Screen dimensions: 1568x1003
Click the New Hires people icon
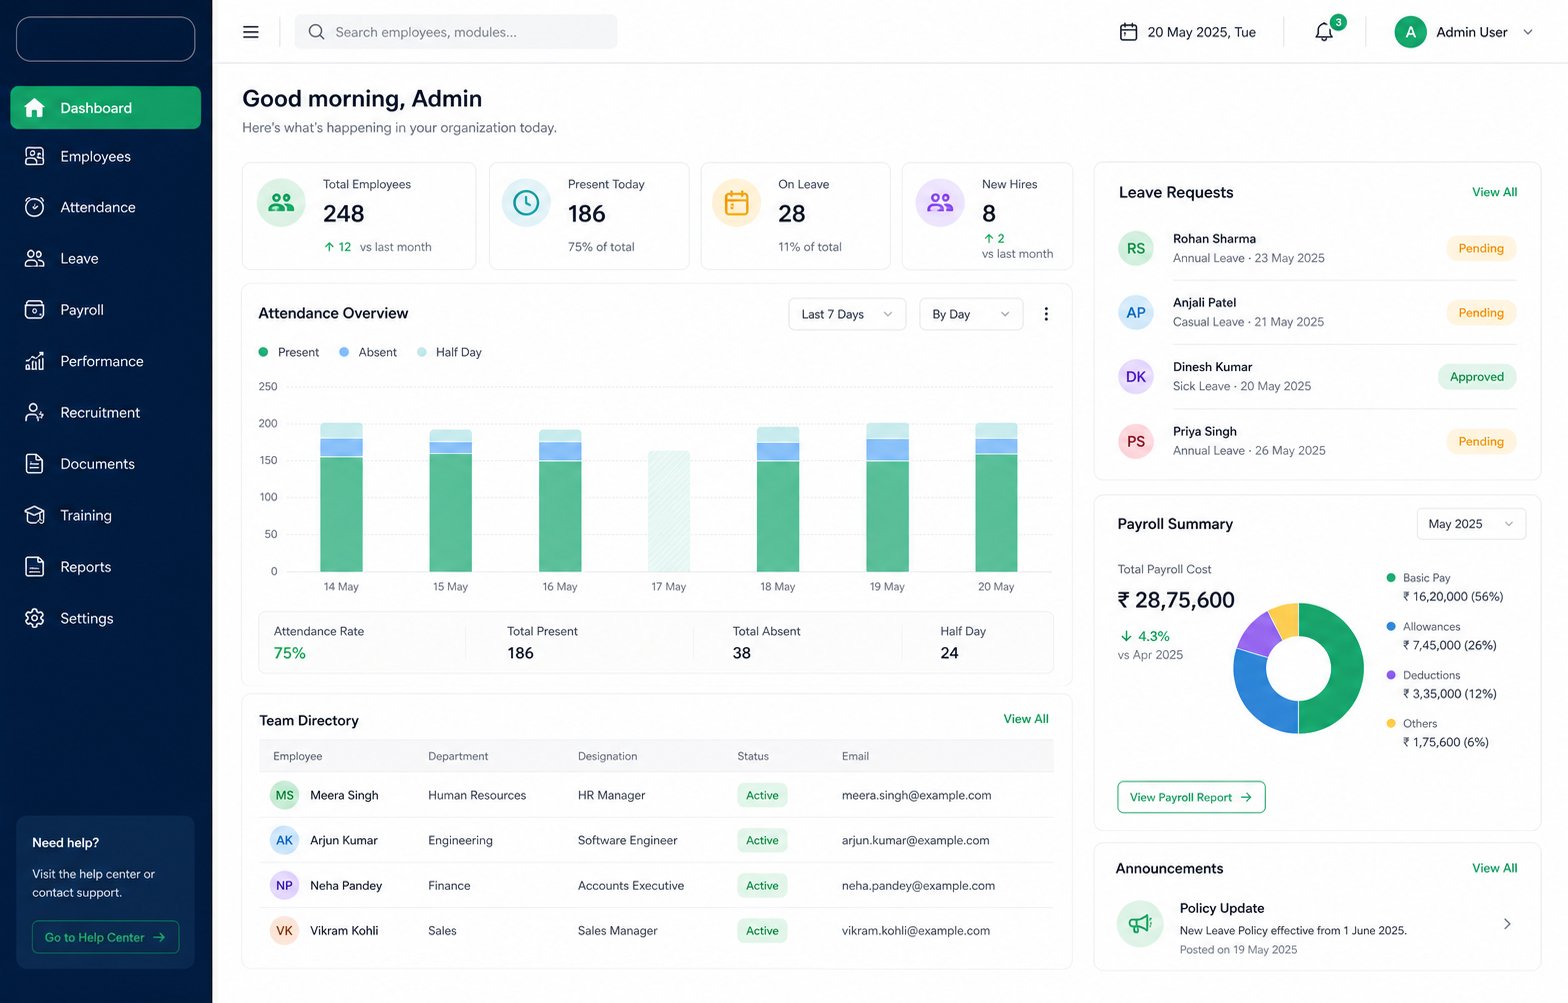pyautogui.click(x=940, y=203)
